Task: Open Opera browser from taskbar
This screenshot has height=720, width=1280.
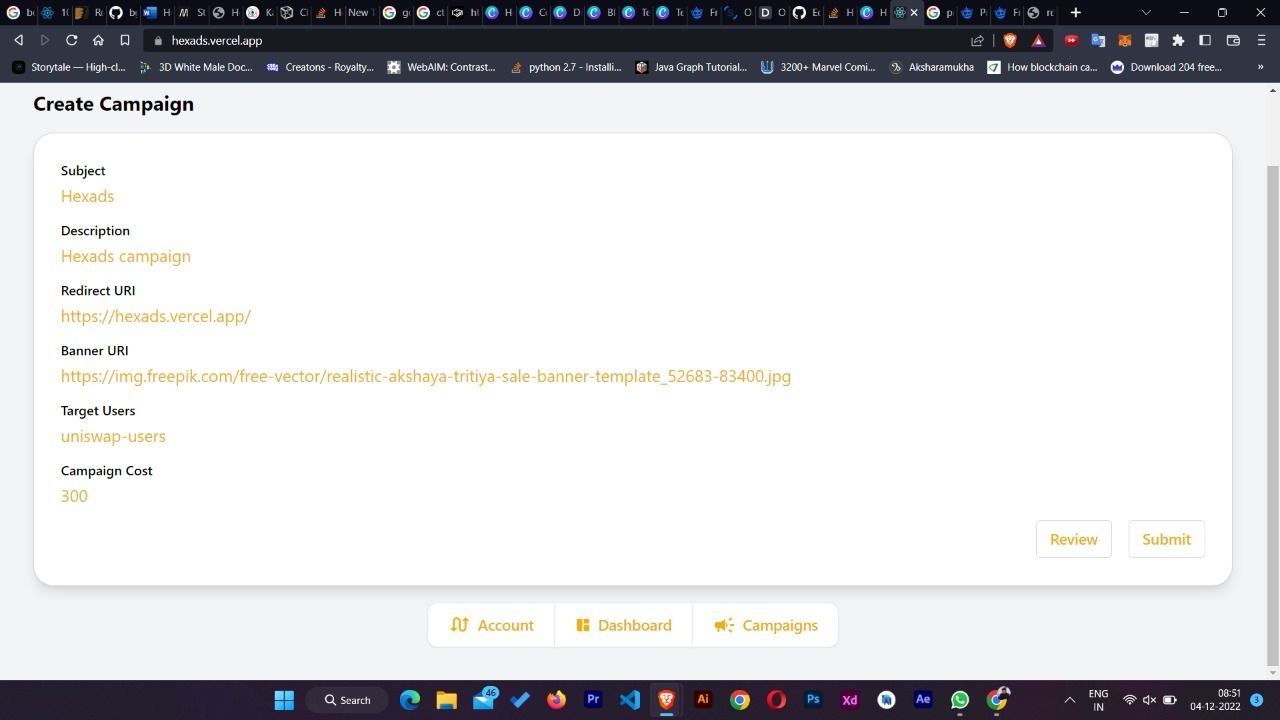Action: click(x=776, y=700)
